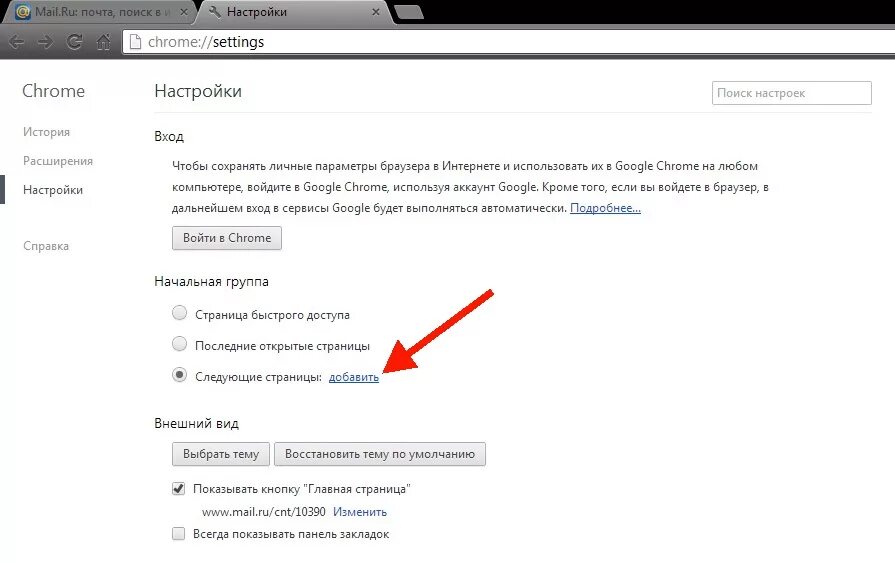Open История in the sidebar
The width and height of the screenshot is (895, 563).
click(x=46, y=132)
